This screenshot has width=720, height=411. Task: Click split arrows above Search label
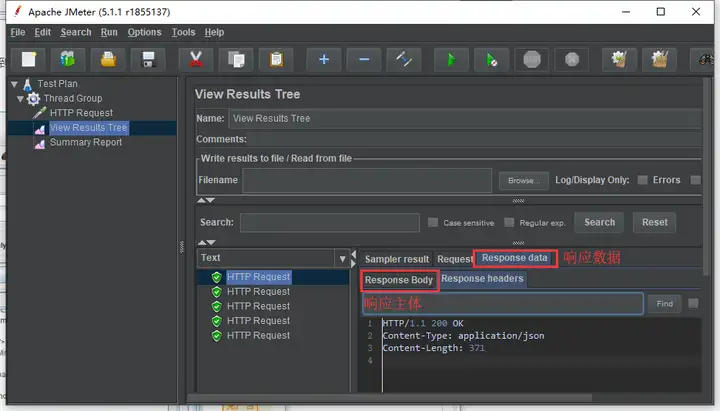[206, 200]
